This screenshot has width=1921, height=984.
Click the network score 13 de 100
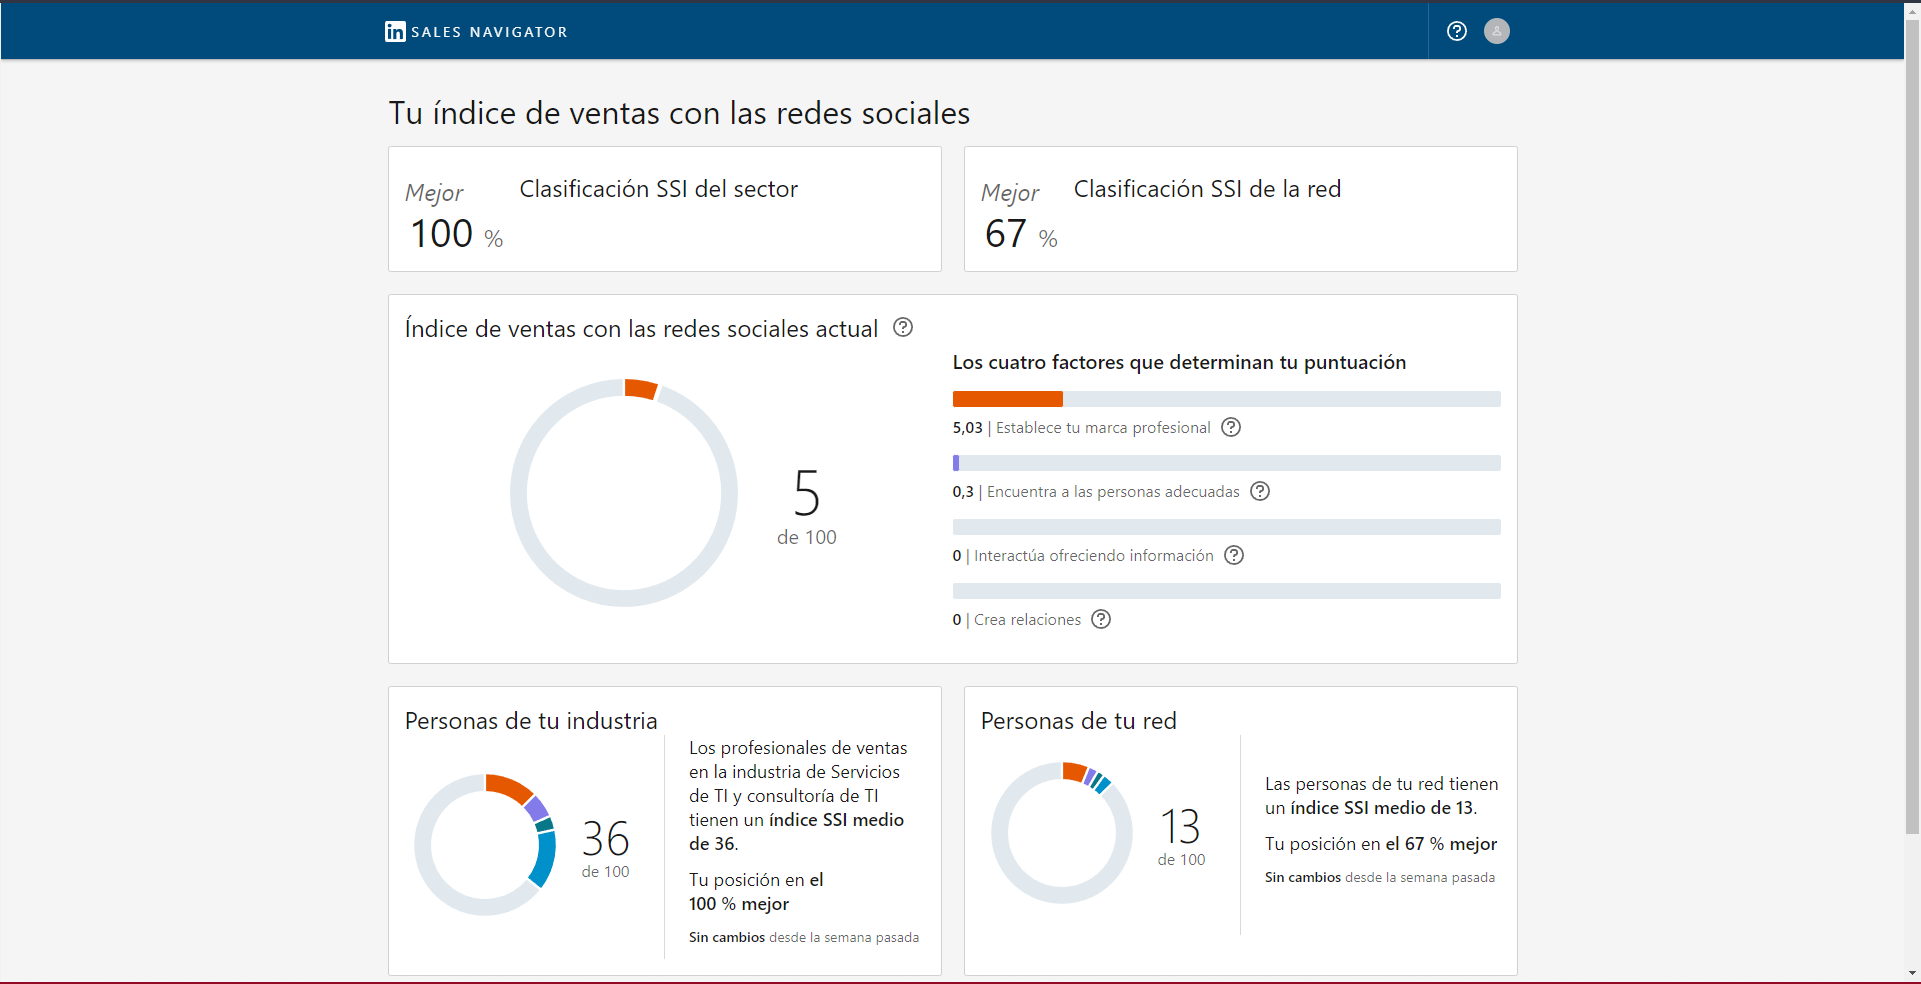1181,837
